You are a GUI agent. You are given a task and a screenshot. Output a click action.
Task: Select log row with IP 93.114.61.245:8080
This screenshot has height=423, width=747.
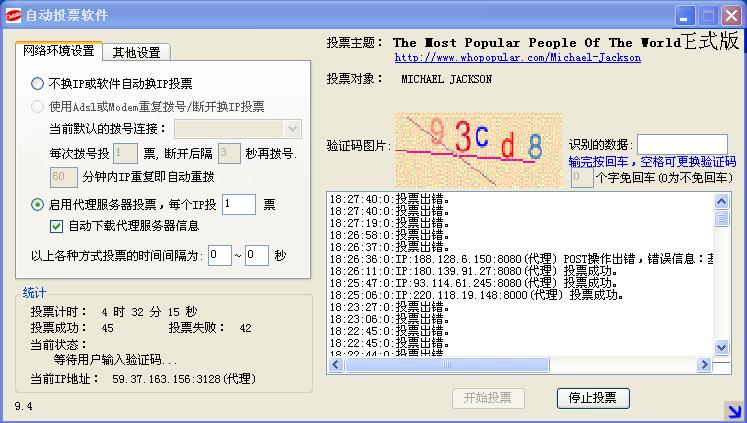[x=474, y=283]
